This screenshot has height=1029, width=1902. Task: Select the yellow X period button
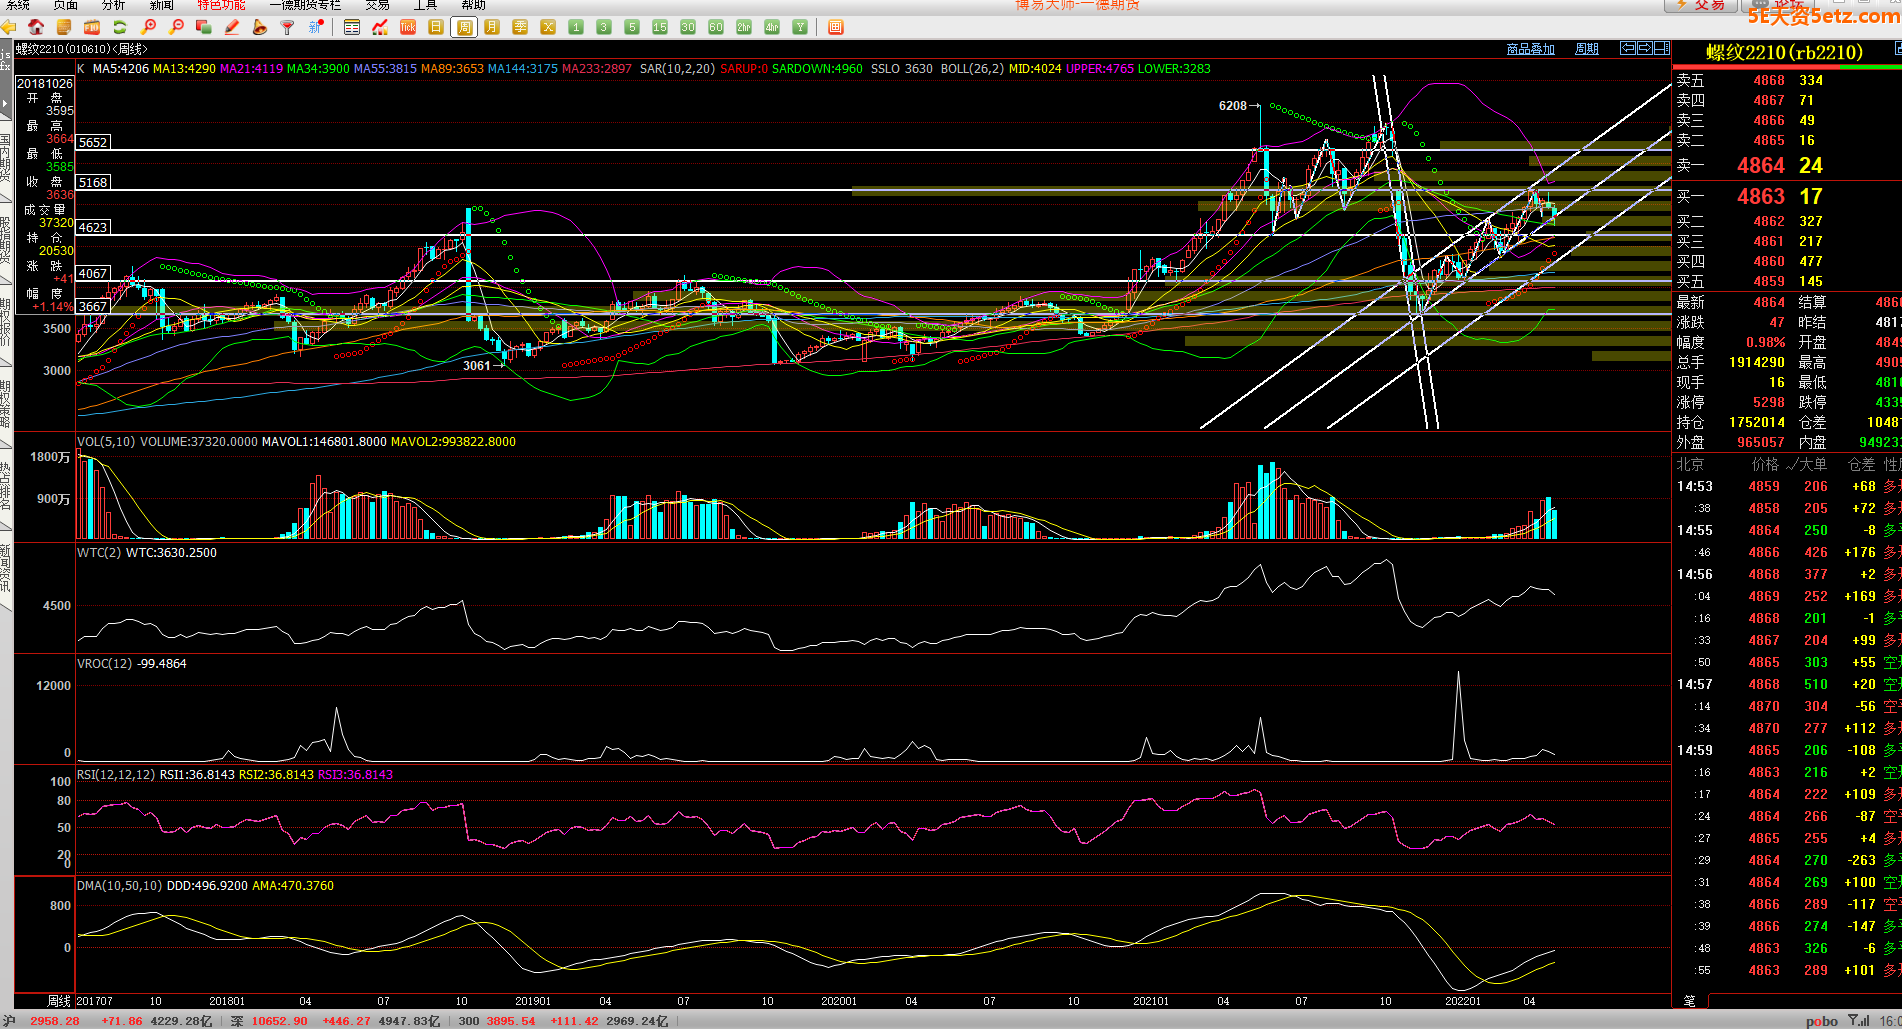[x=548, y=27]
